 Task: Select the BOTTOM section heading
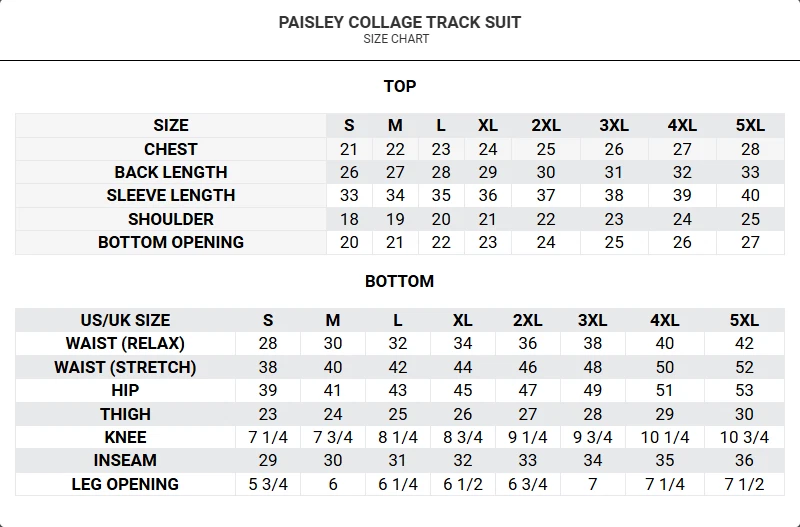(x=400, y=281)
